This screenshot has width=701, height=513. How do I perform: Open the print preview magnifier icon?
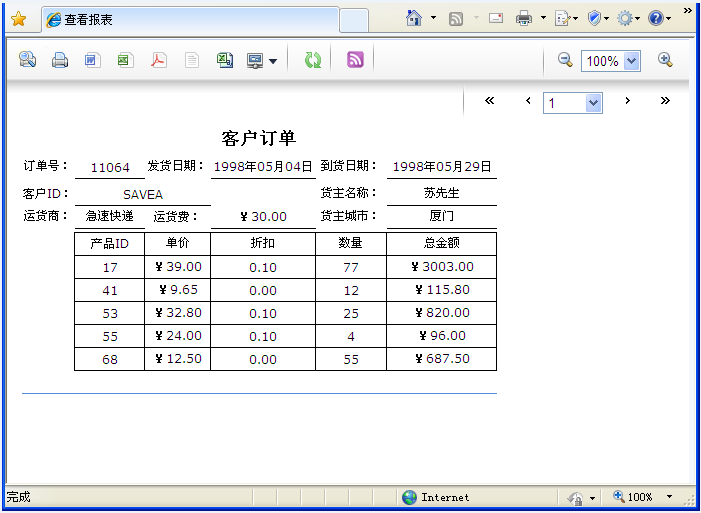[27, 59]
